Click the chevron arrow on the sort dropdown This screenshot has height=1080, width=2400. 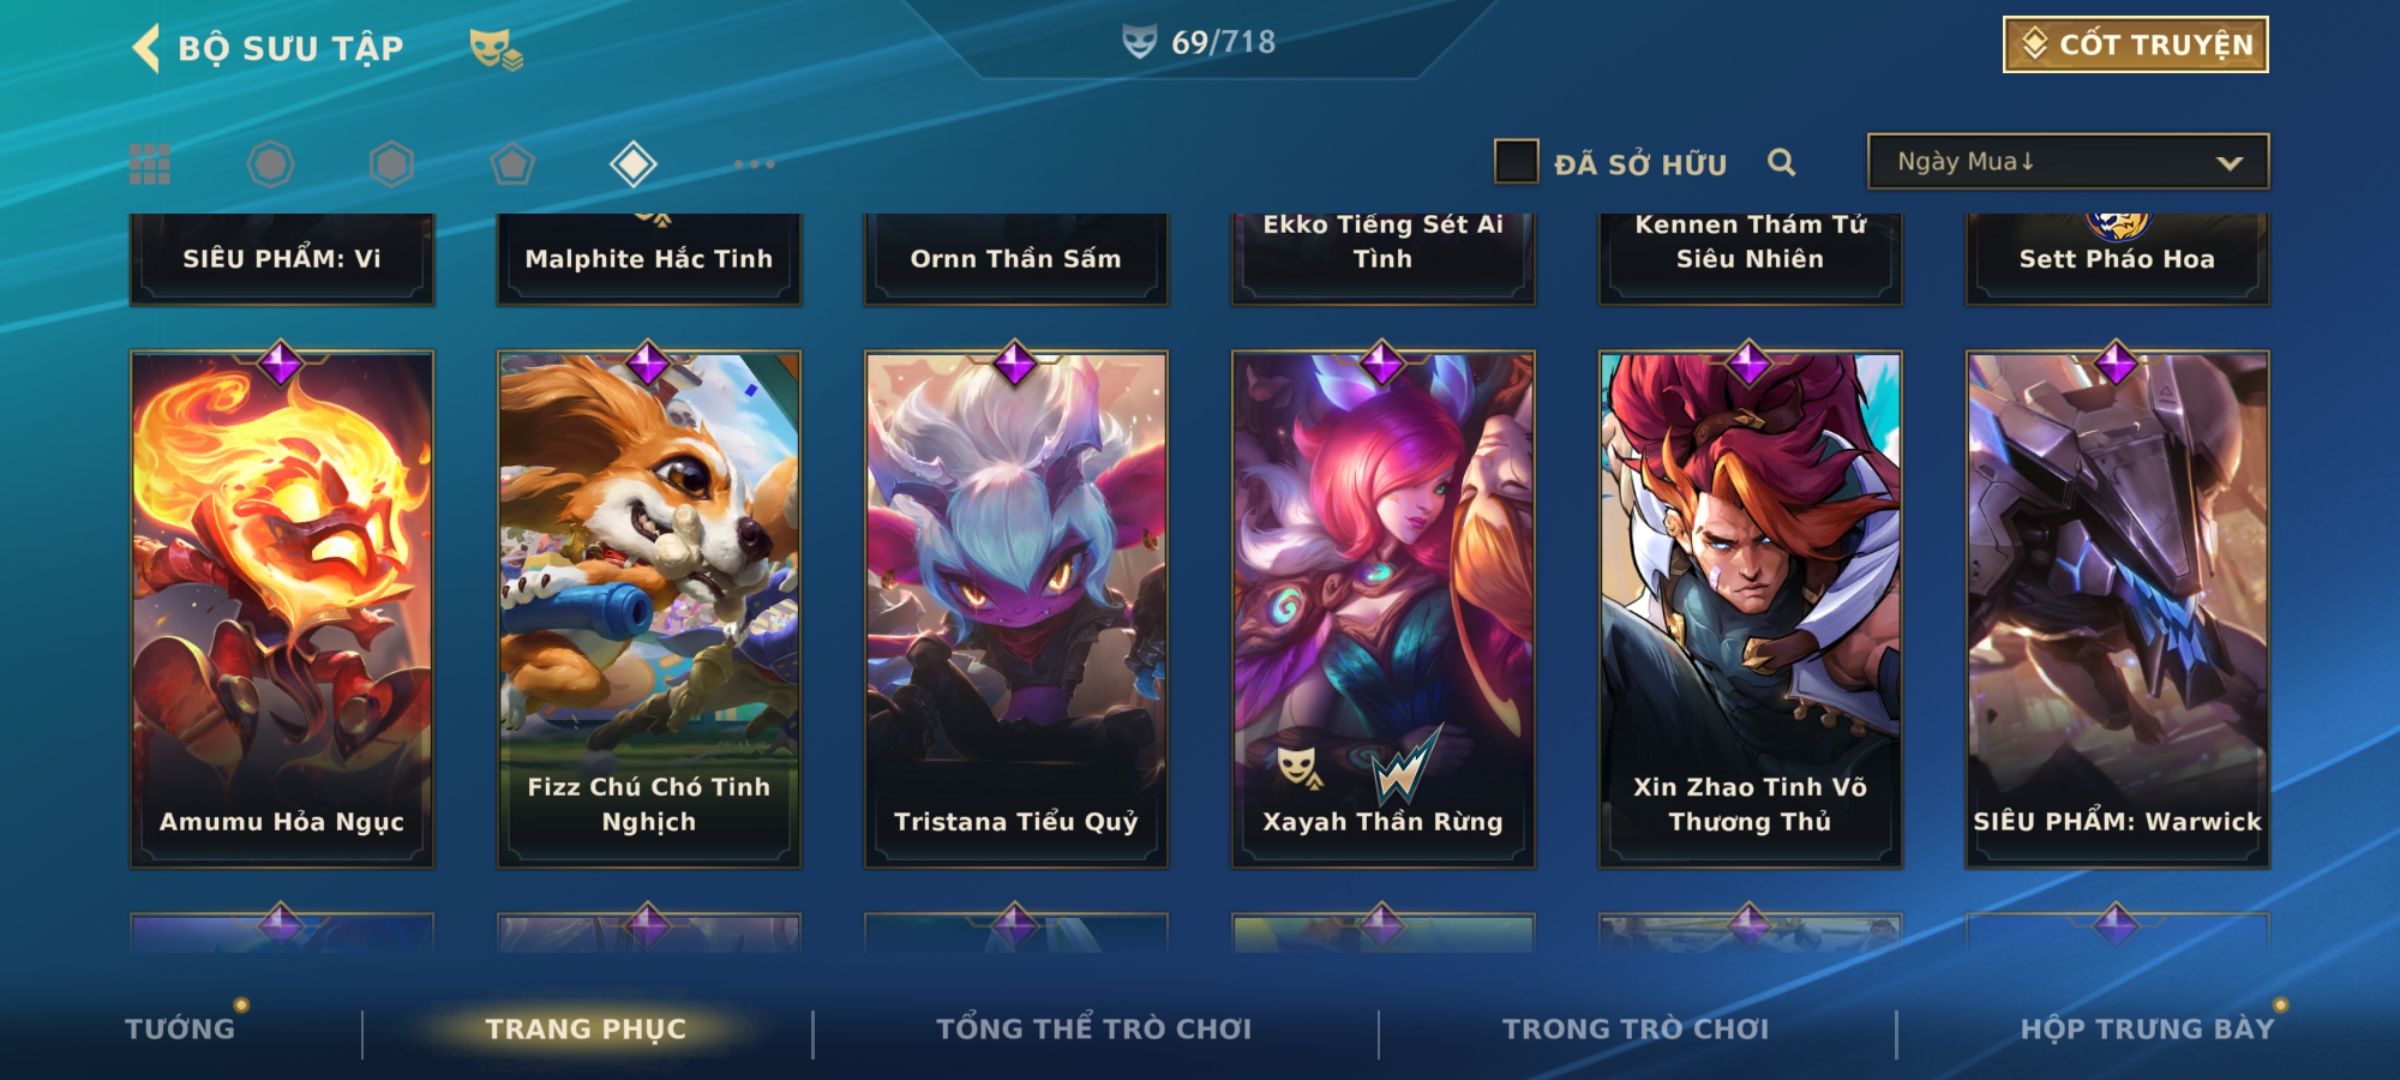(x=2229, y=163)
